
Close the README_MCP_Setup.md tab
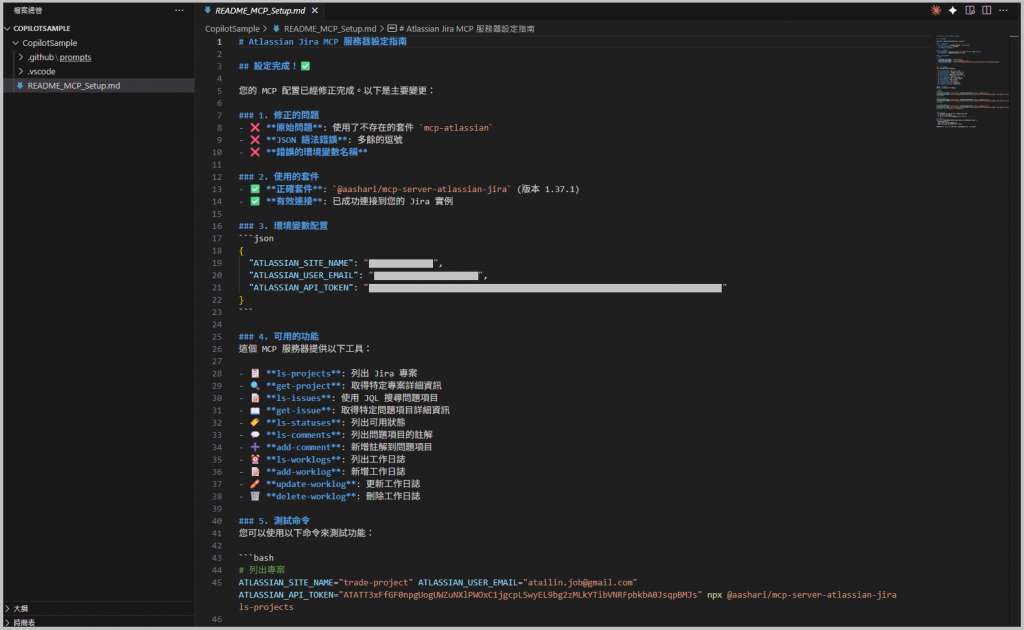[x=315, y=10]
